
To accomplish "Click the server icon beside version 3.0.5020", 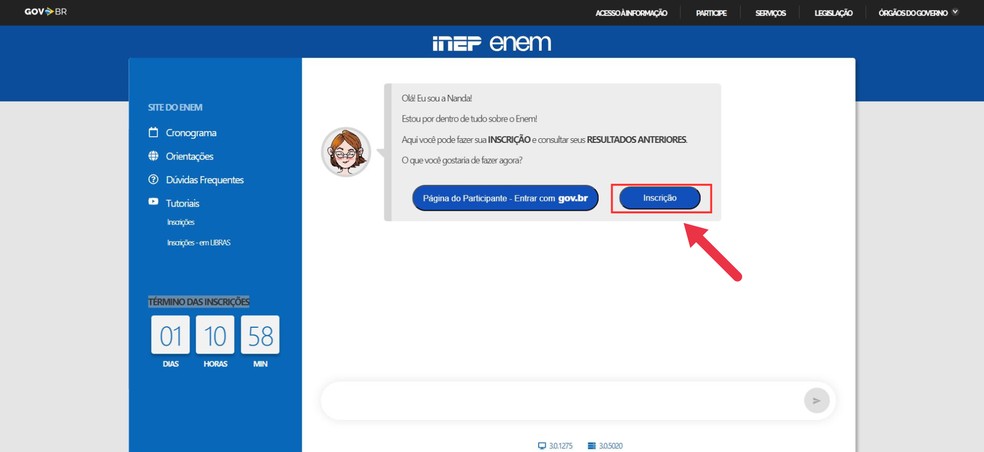I will click(591, 446).
